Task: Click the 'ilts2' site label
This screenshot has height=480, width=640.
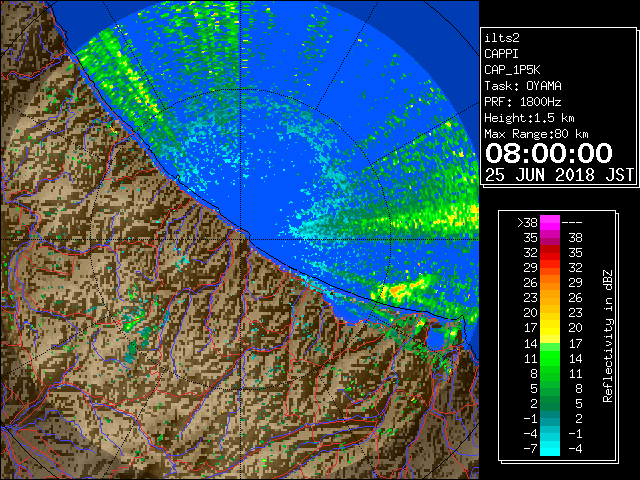Action: pyautogui.click(x=502, y=38)
